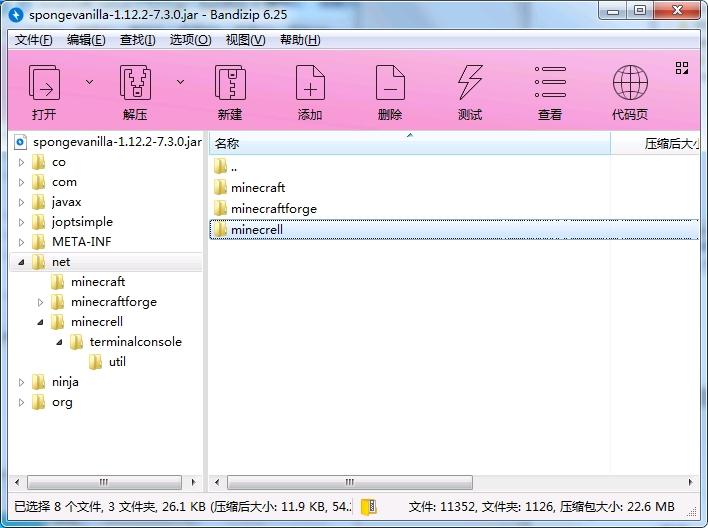Screen dimensions: 708x528
Task: Expand the 'org' tree node
Action: click(21, 402)
